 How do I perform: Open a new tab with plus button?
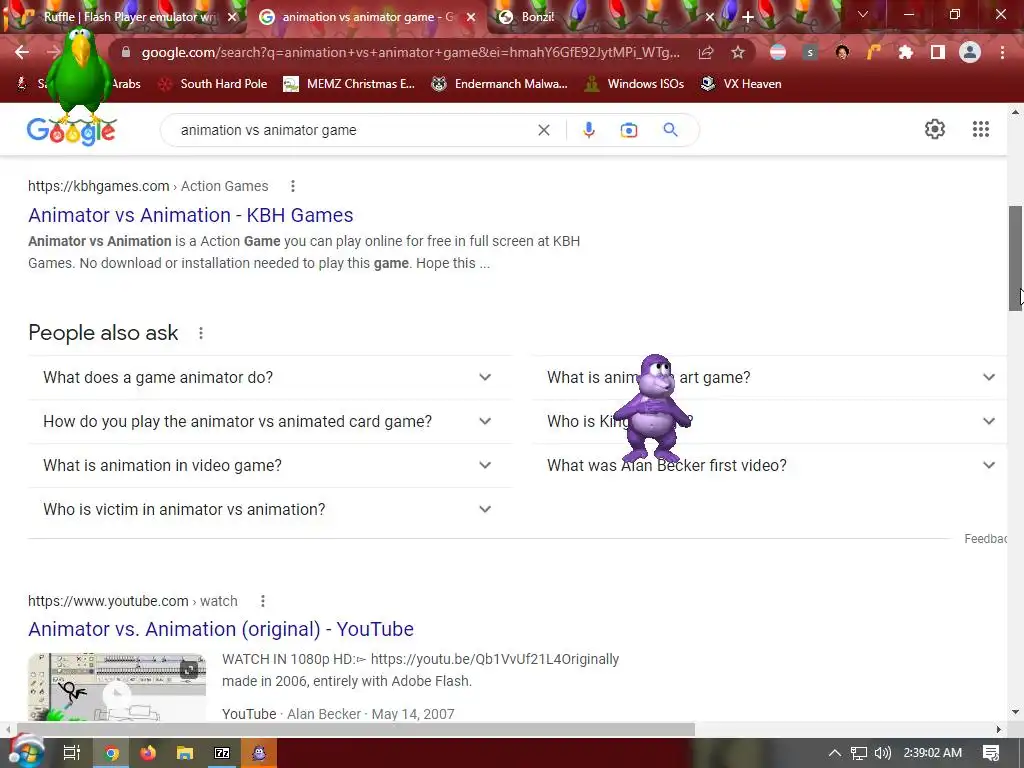[748, 17]
